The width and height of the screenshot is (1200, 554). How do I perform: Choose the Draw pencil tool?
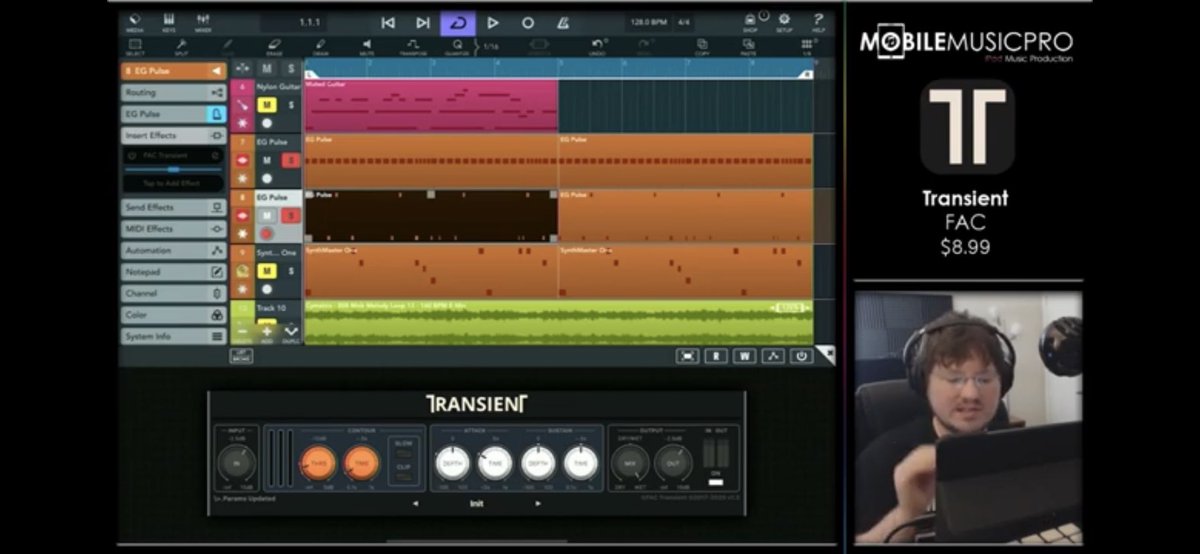(320, 47)
